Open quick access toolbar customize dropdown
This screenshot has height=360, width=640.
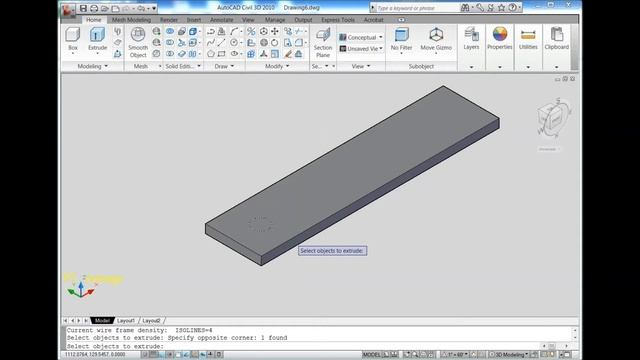(x=154, y=8)
